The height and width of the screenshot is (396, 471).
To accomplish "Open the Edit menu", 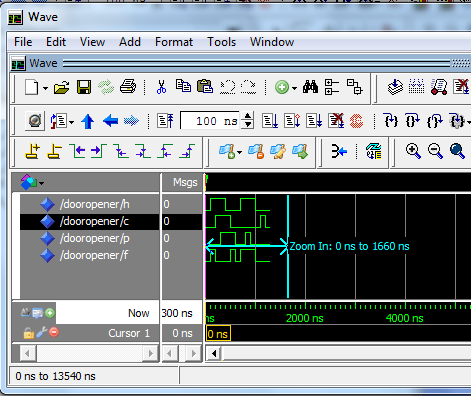I will (56, 42).
